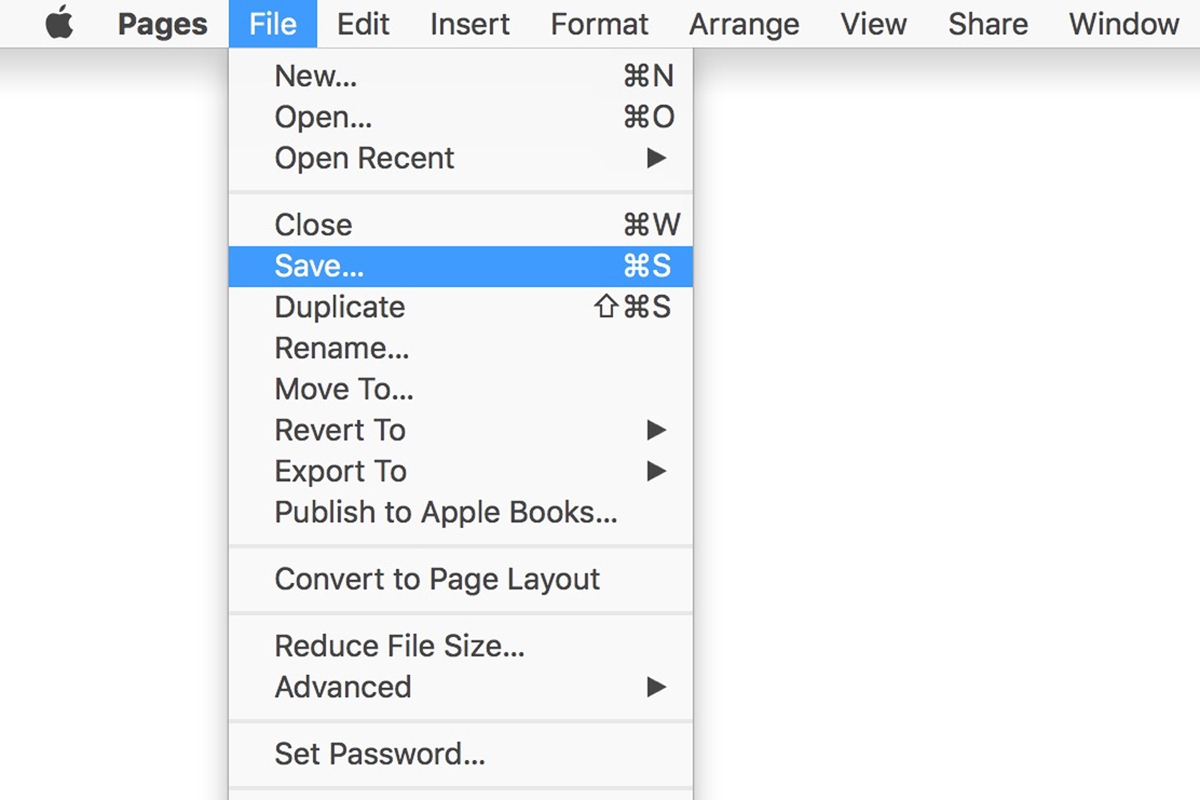Viewport: 1200px width, 800px height.
Task: Open the Pages application menu
Action: (162, 24)
